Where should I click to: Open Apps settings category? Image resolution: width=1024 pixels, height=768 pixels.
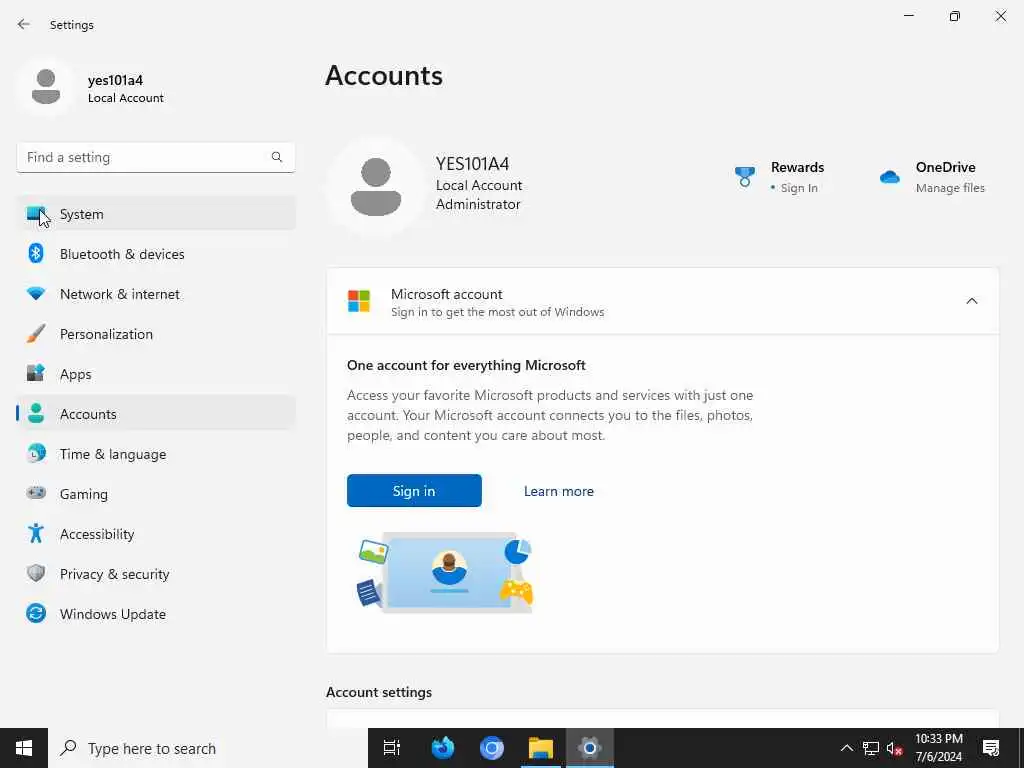tap(156, 374)
